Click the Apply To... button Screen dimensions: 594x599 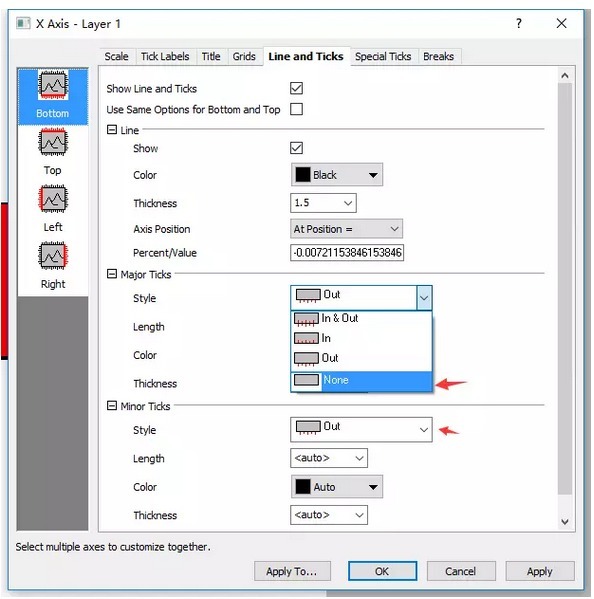[292, 571]
